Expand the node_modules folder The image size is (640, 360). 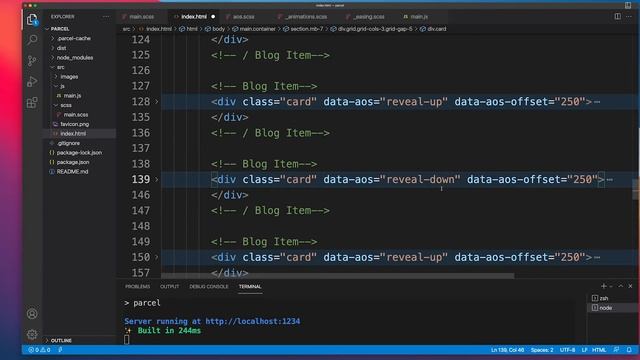tap(53, 58)
